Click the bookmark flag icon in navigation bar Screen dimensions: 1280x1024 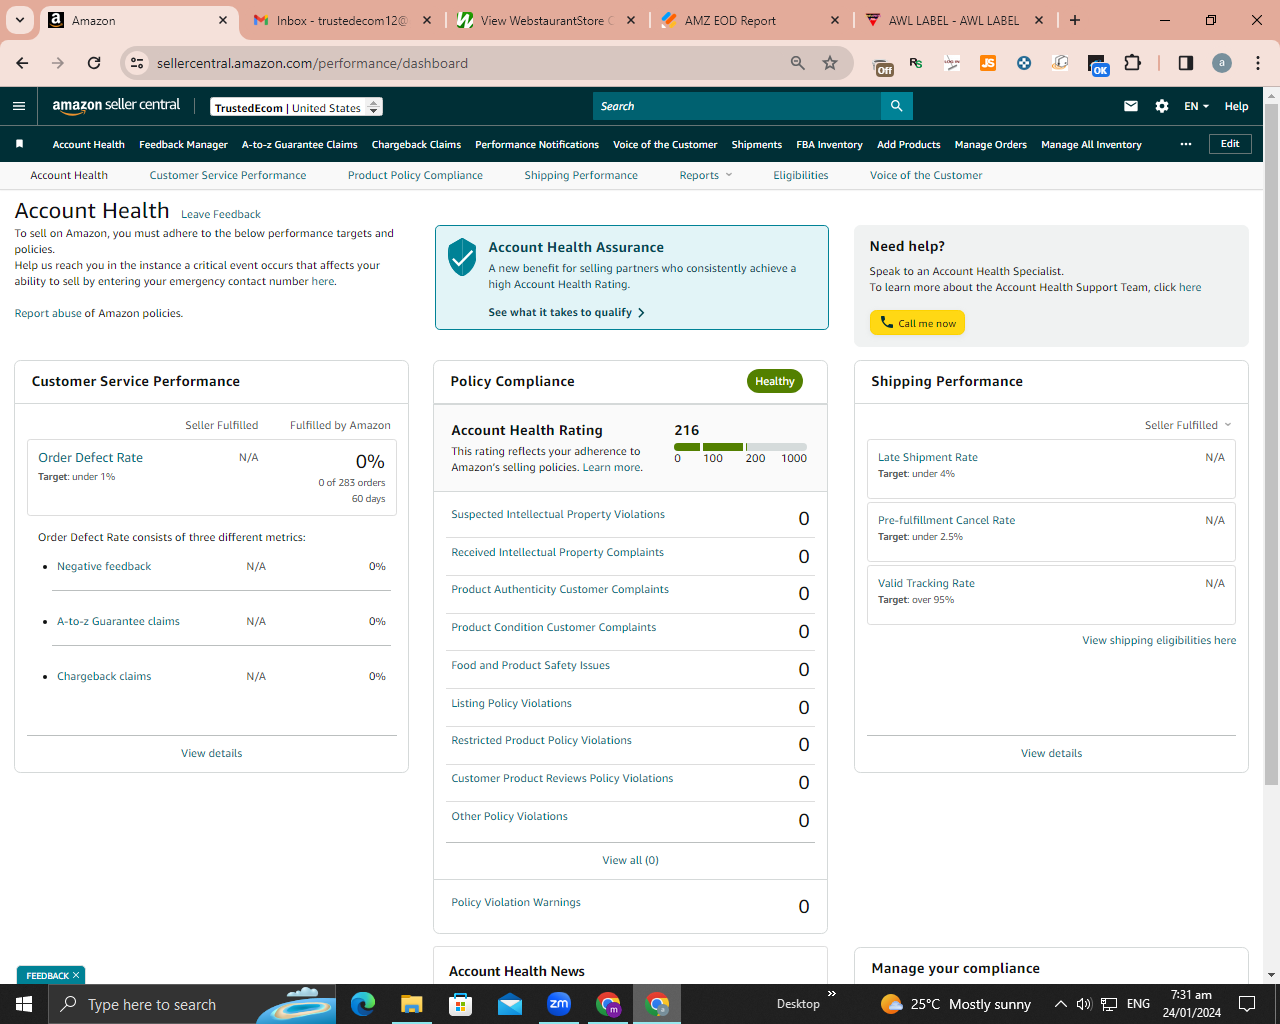(19, 144)
